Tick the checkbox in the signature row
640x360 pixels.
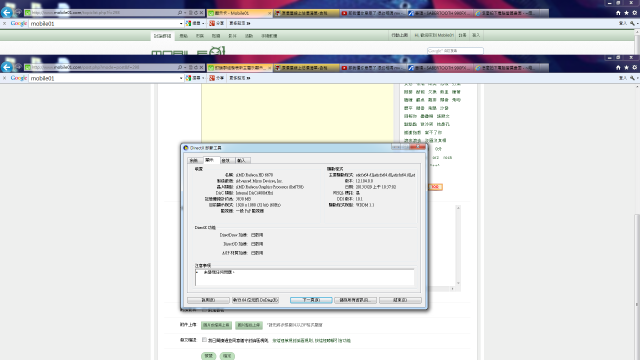click(x=204, y=340)
